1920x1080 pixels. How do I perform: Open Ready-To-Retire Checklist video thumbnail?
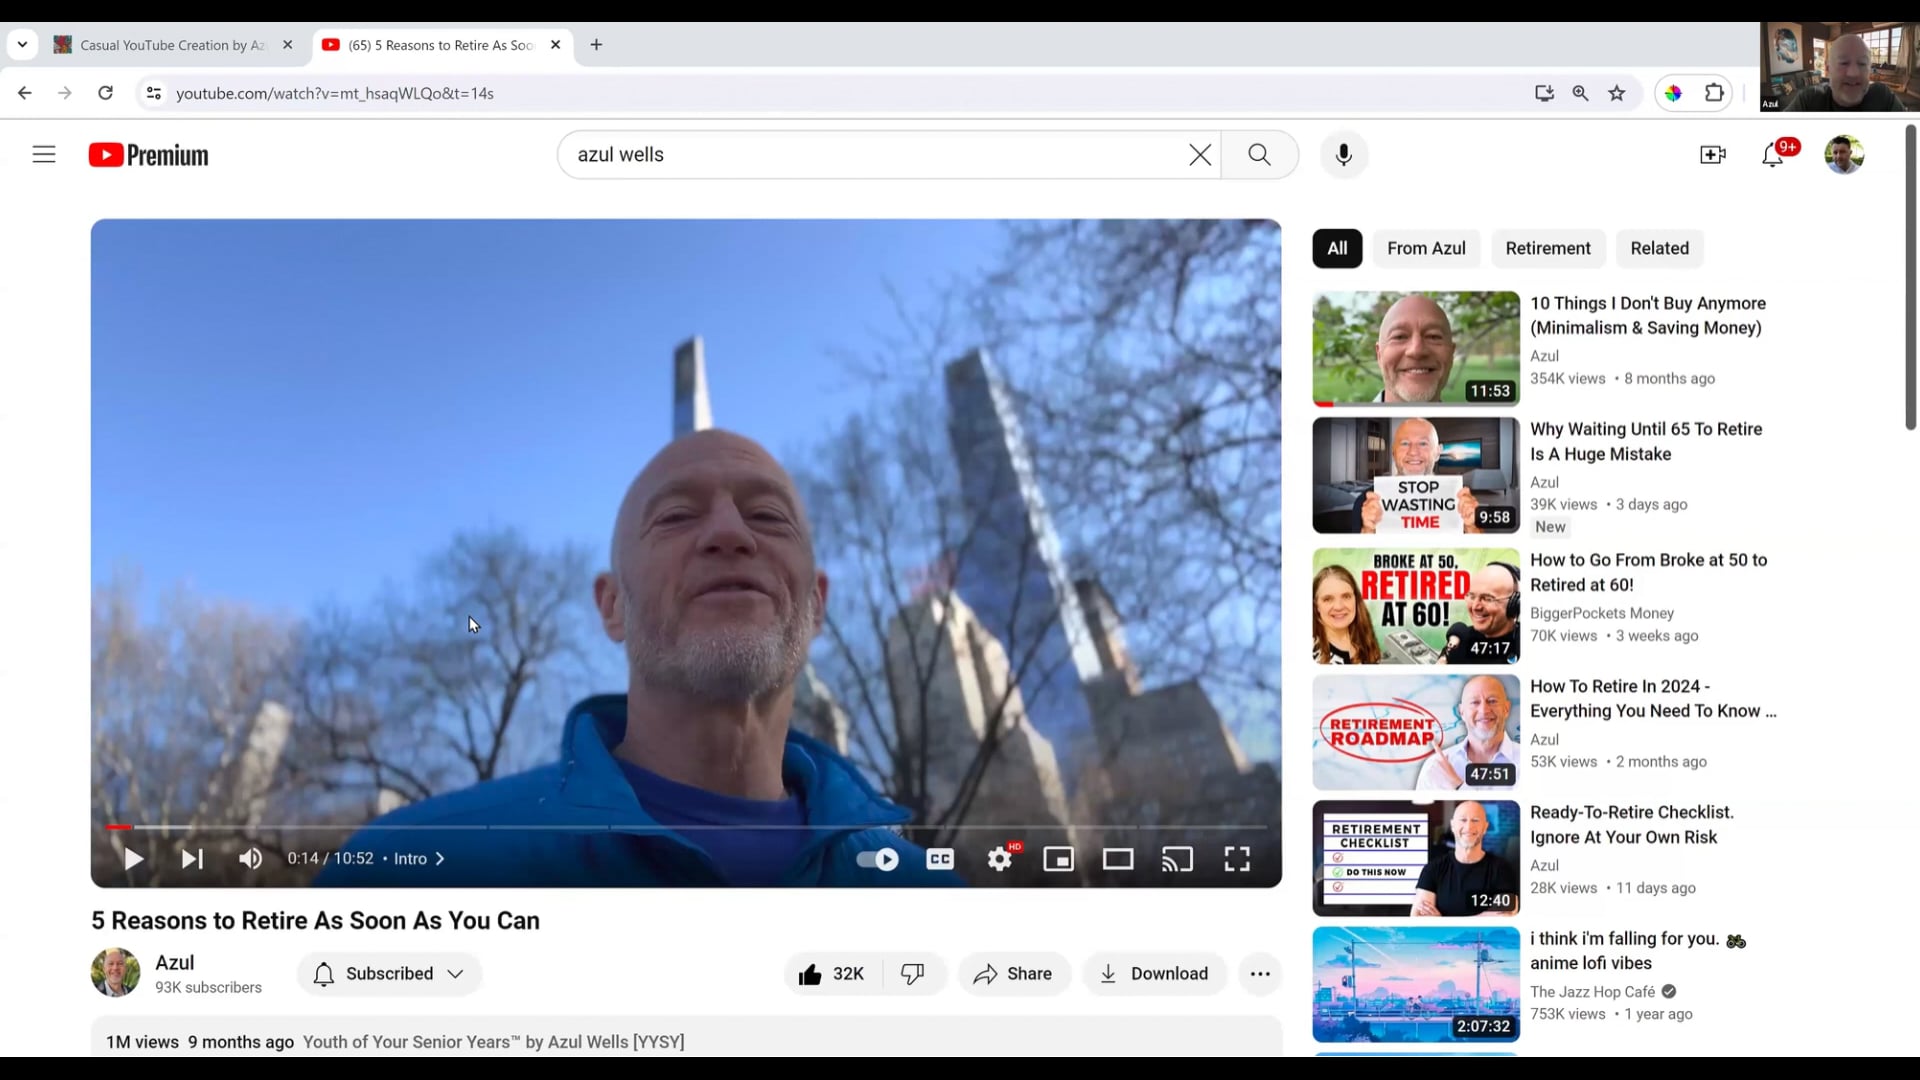pyautogui.click(x=1415, y=858)
